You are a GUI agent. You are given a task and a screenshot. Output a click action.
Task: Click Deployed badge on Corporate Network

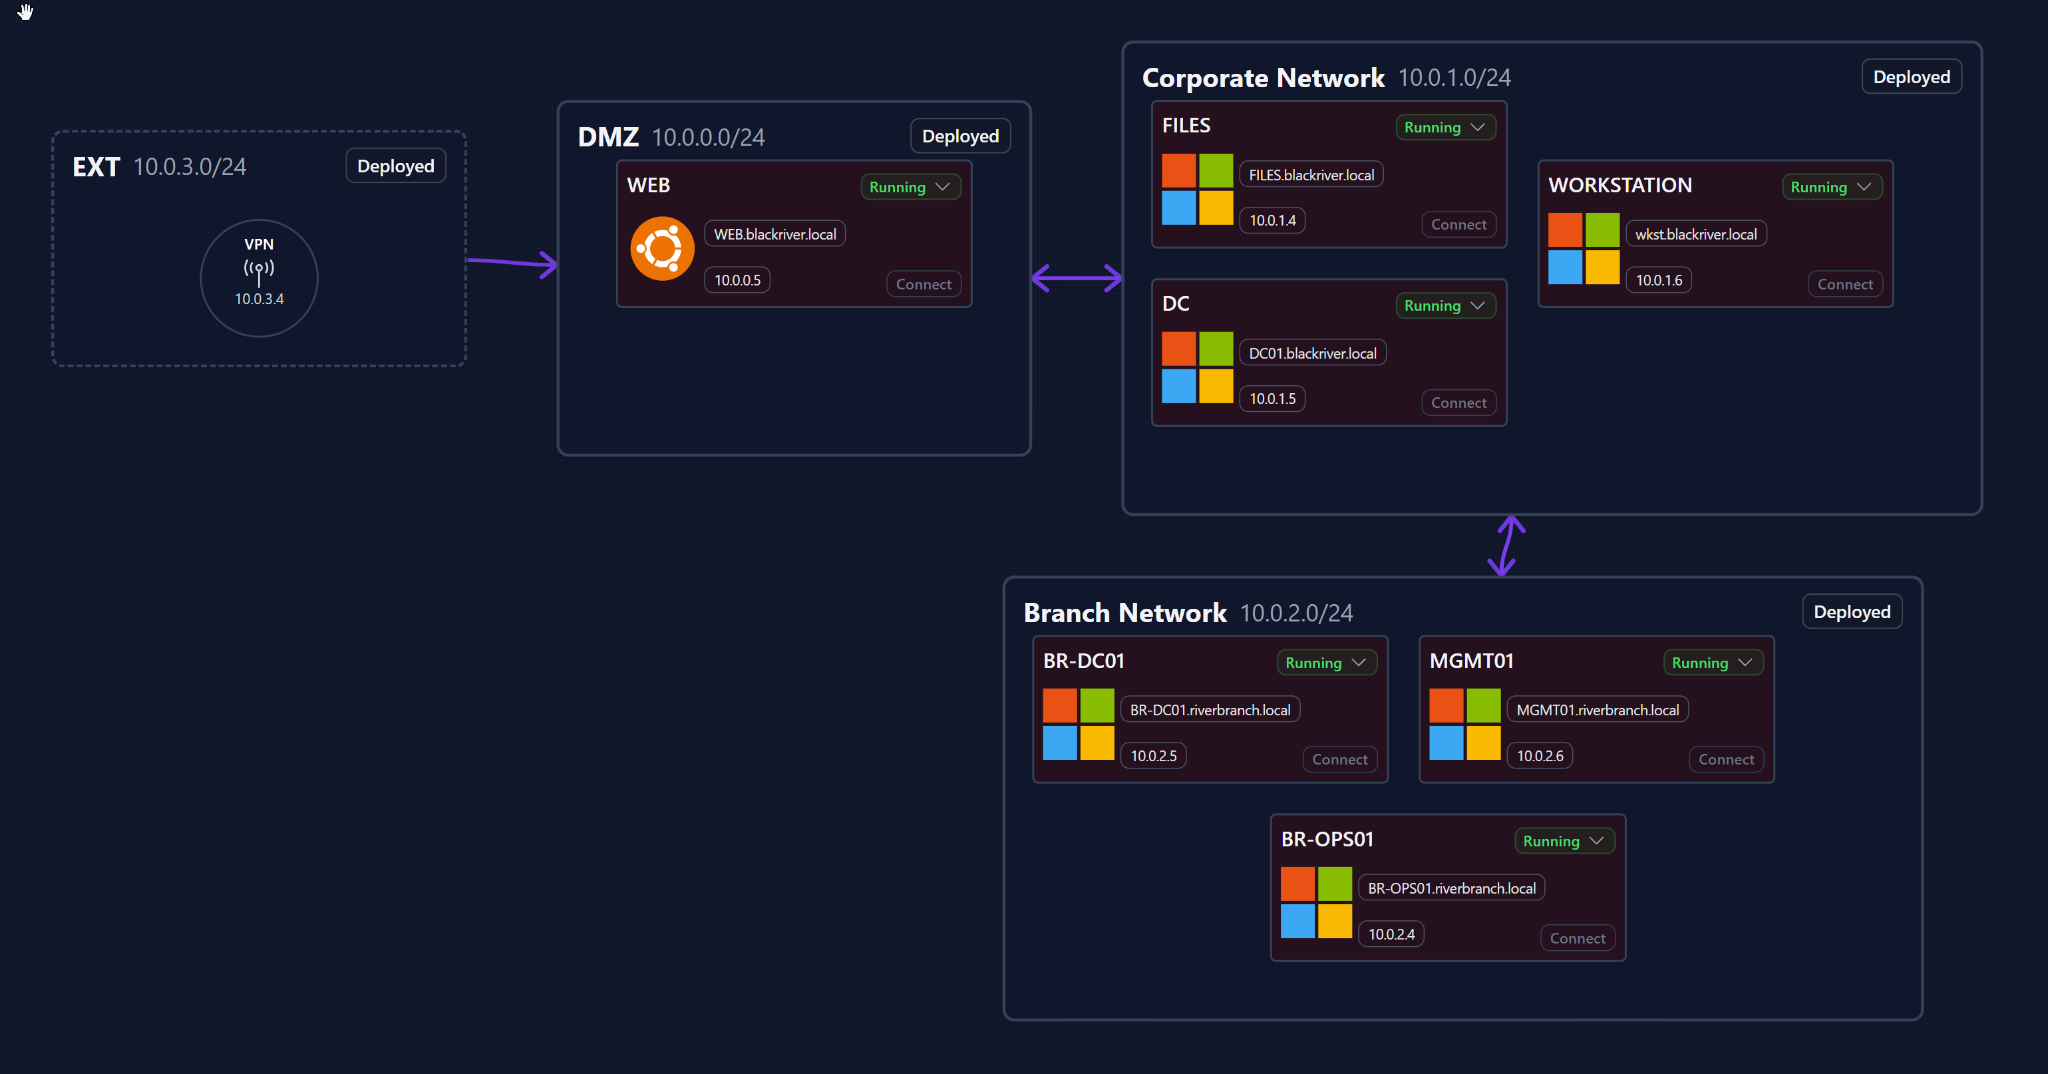point(1912,77)
